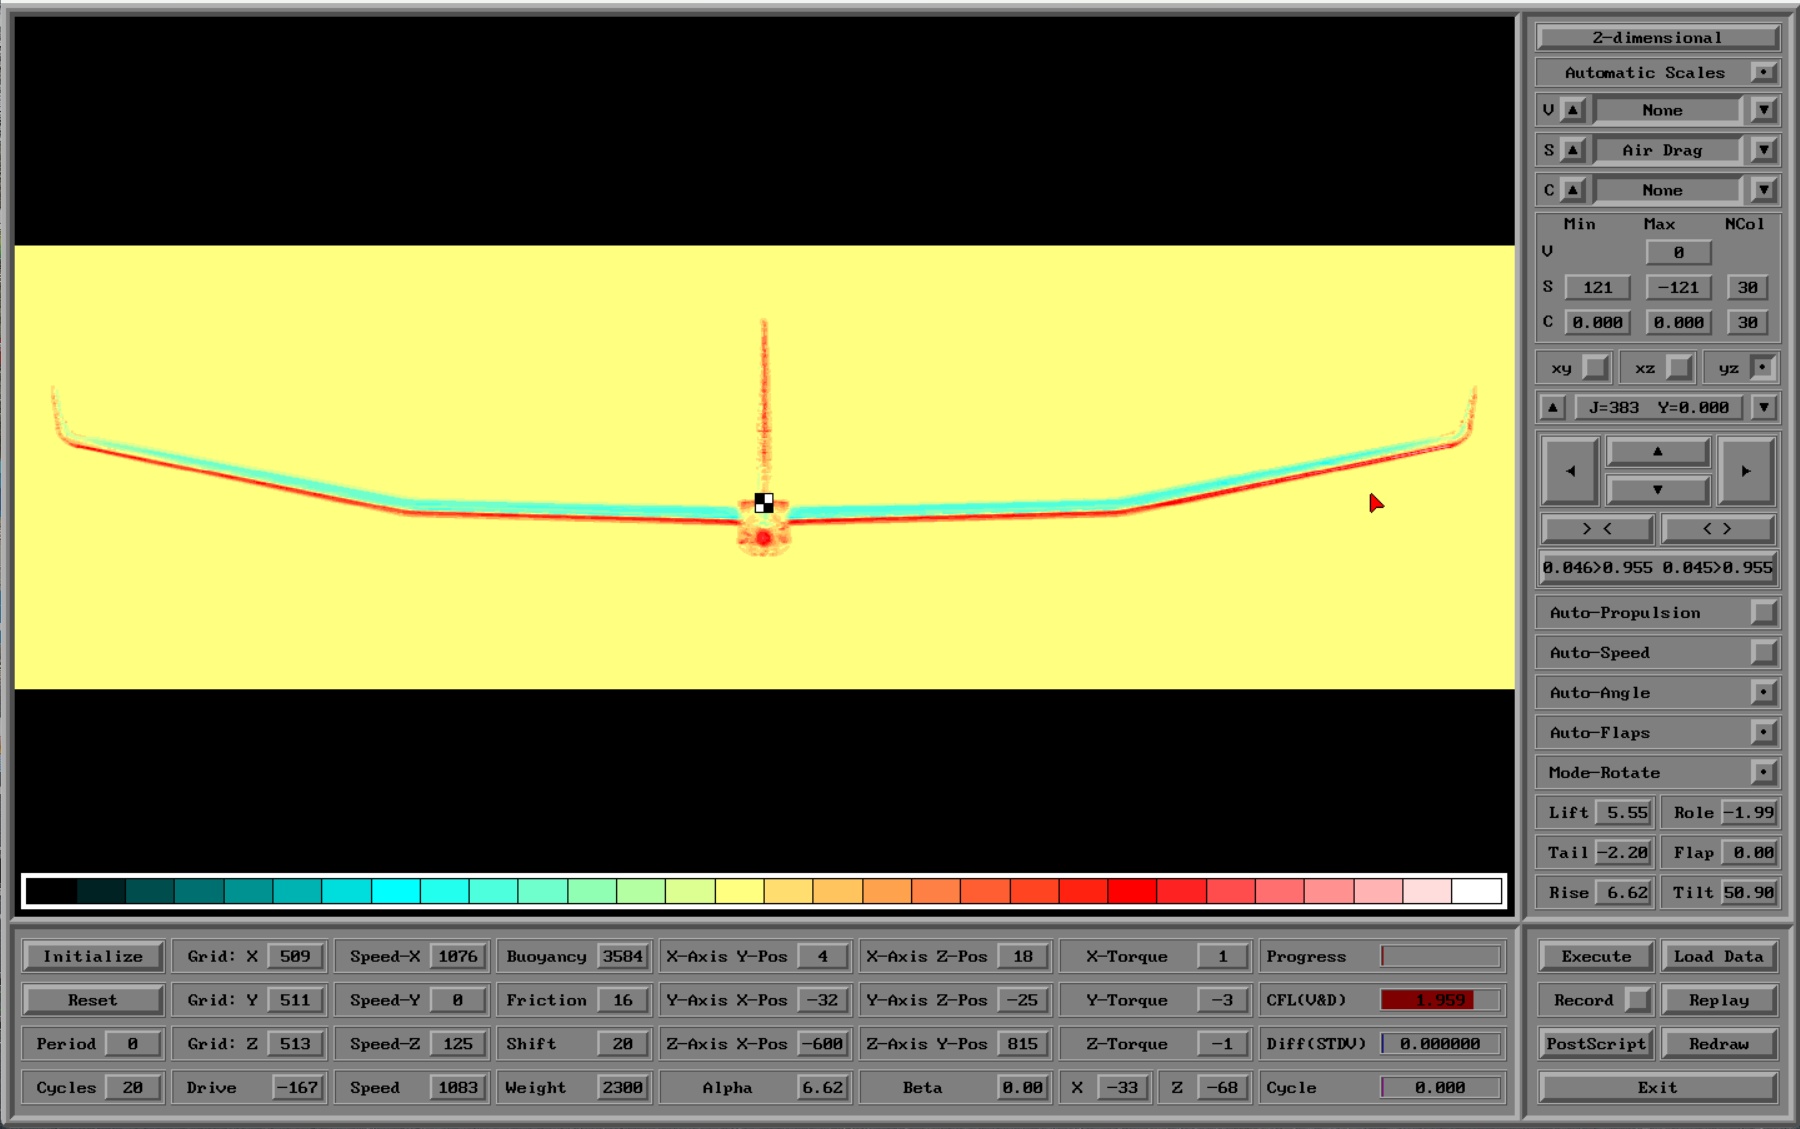Image resolution: width=1800 pixels, height=1129 pixels.
Task: Click the right arrow navigation button
Action: click(1746, 471)
